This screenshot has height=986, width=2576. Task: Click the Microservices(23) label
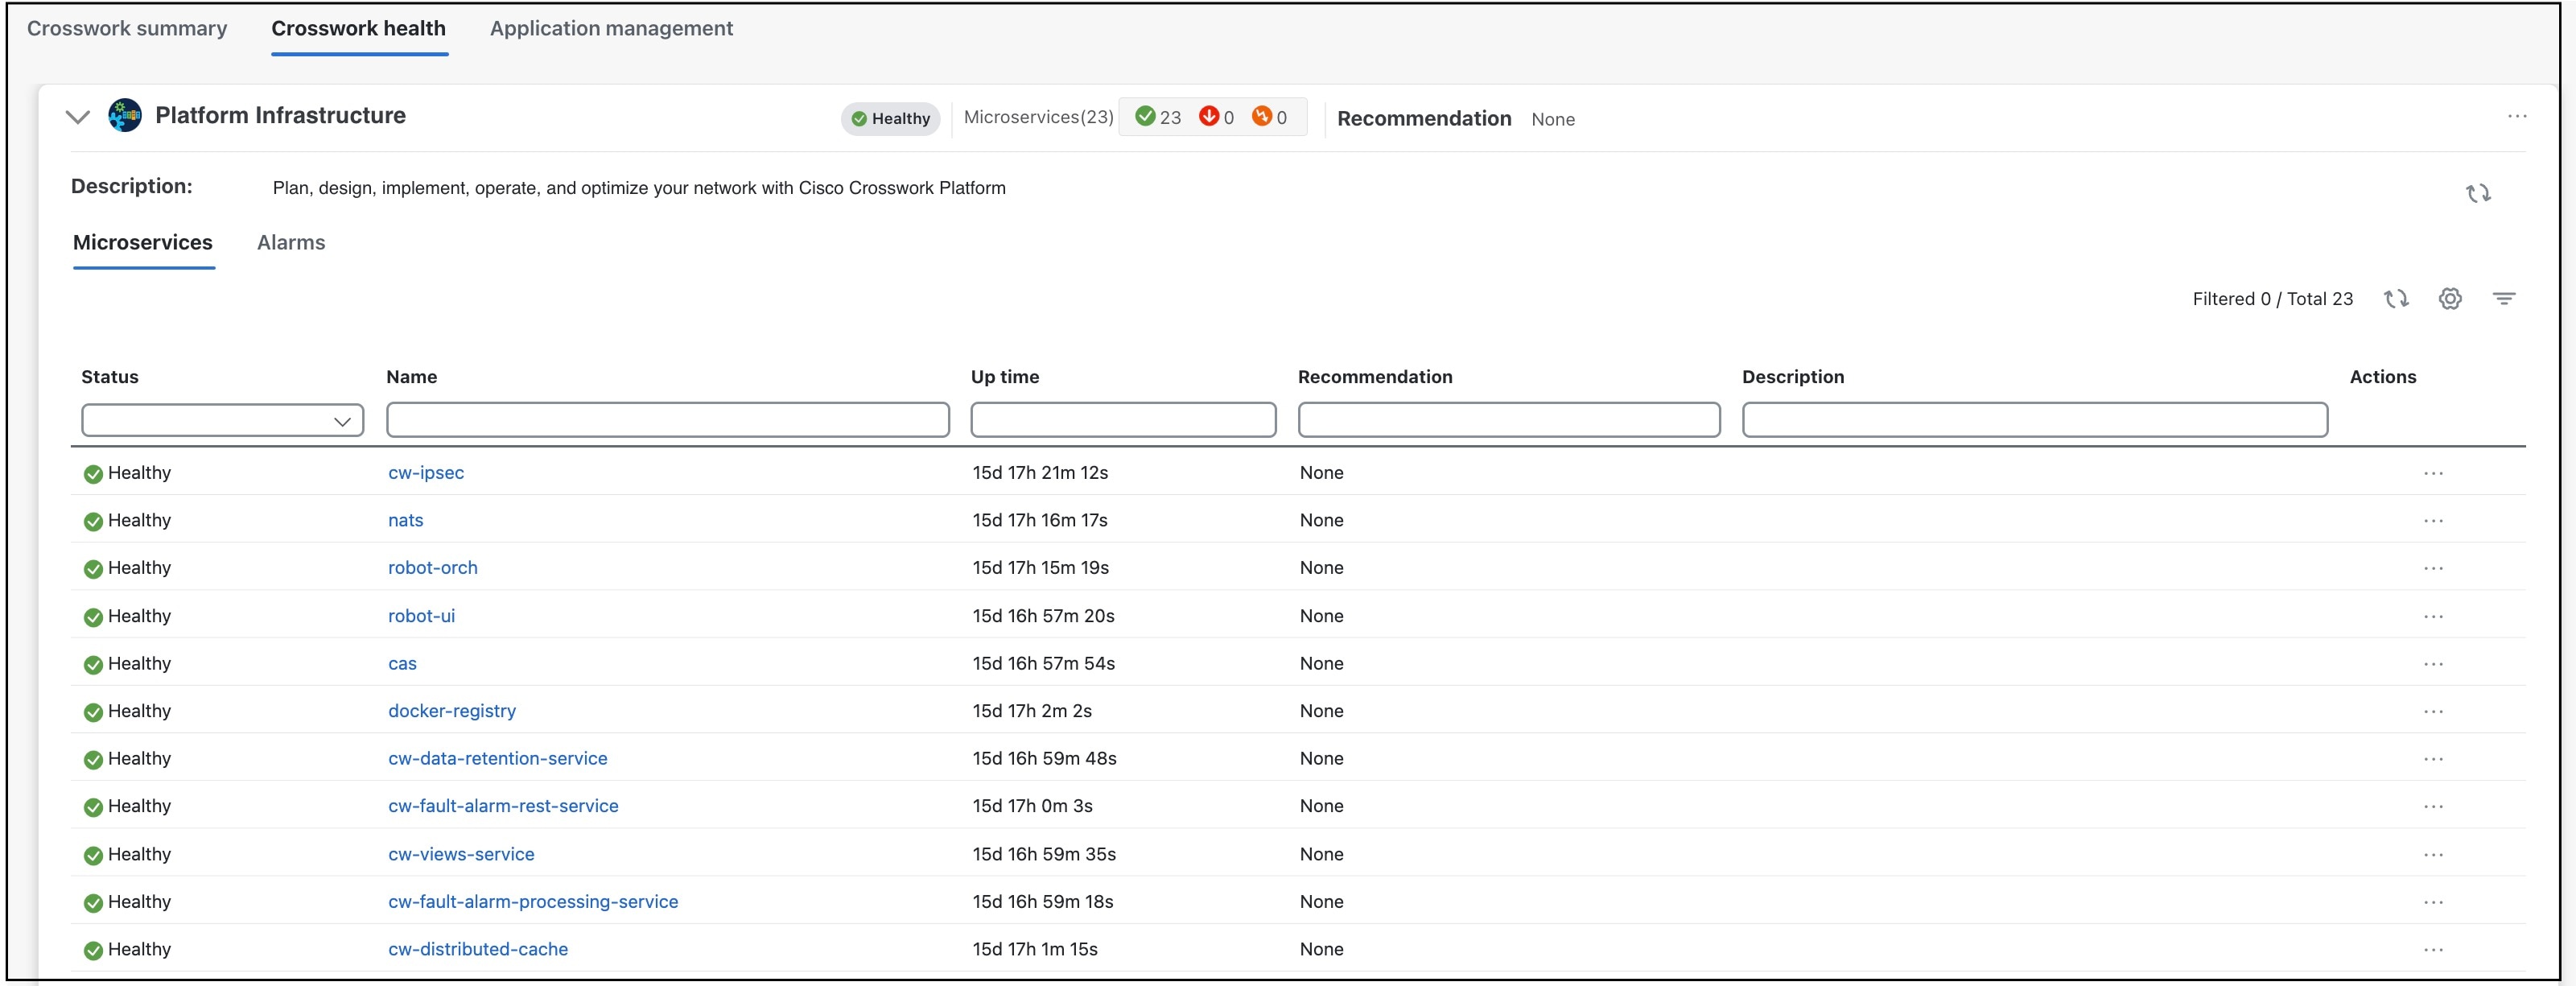pos(1039,117)
